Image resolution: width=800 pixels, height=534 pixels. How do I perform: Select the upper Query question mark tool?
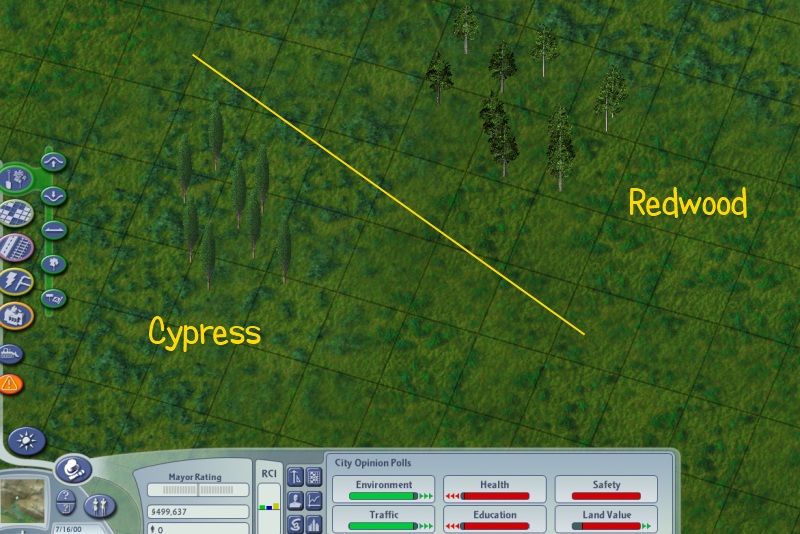tap(65, 495)
